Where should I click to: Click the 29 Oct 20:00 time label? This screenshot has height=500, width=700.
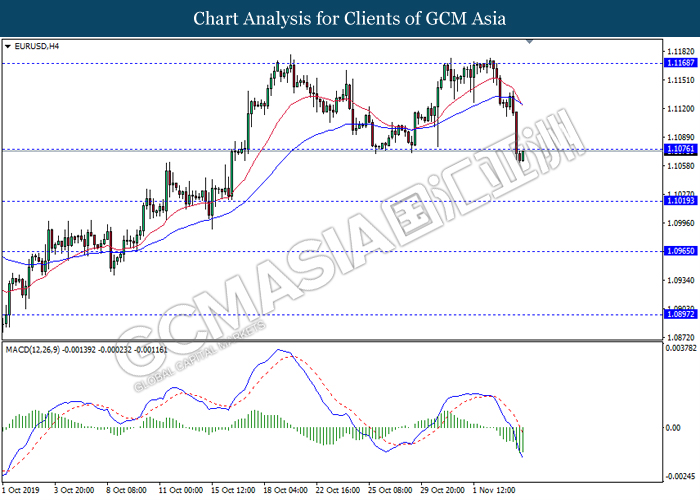point(442,490)
